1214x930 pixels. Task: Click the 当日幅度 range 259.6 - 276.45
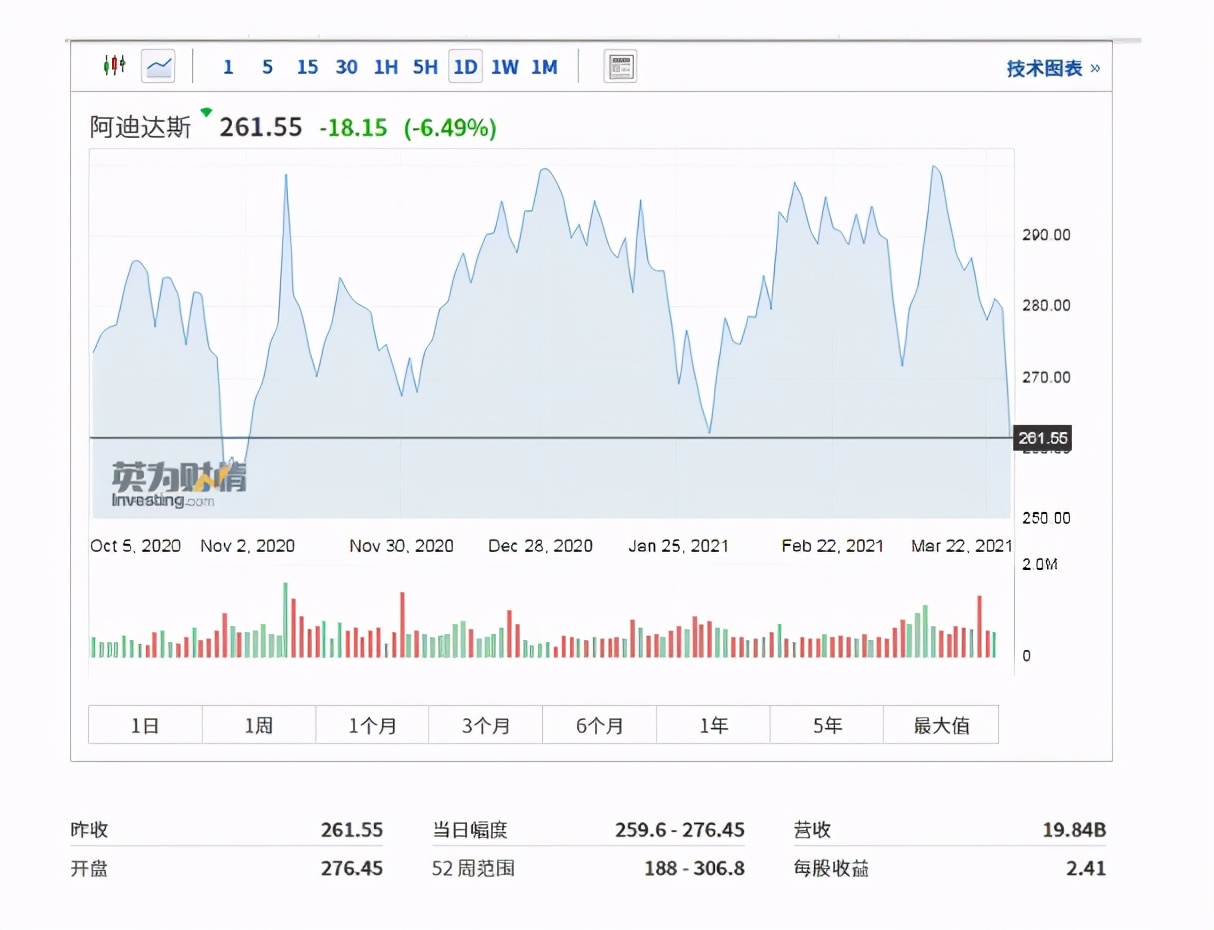(680, 830)
